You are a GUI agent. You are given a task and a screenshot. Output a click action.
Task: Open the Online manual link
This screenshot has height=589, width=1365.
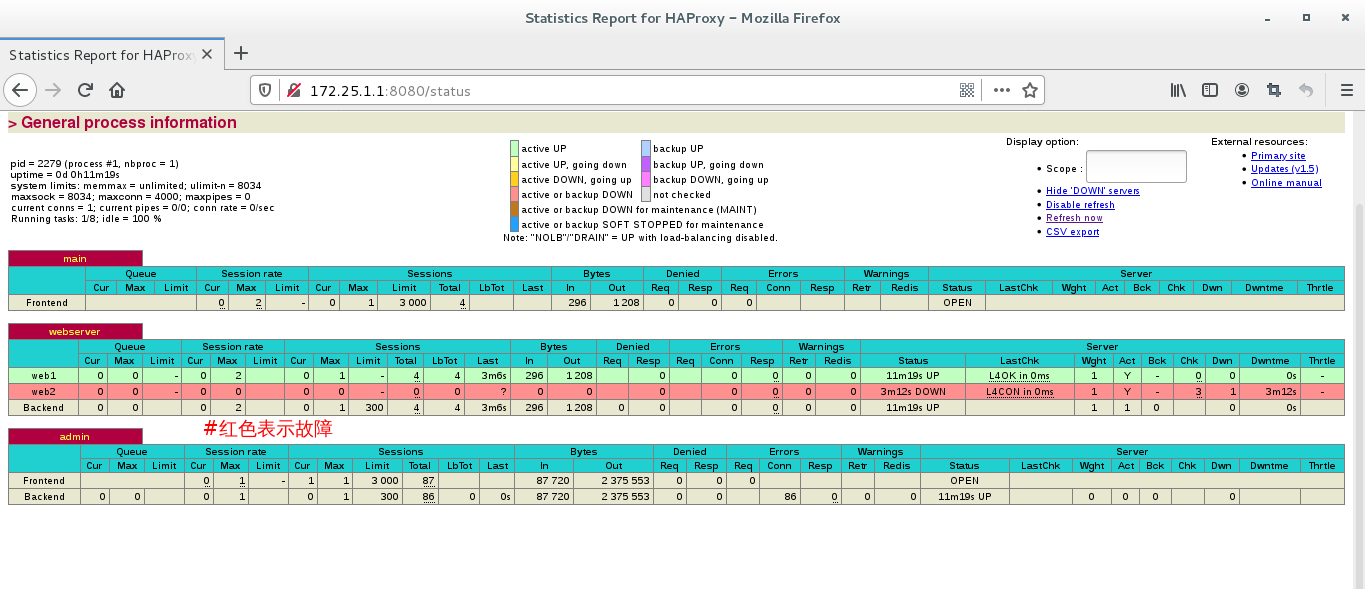coord(1286,183)
